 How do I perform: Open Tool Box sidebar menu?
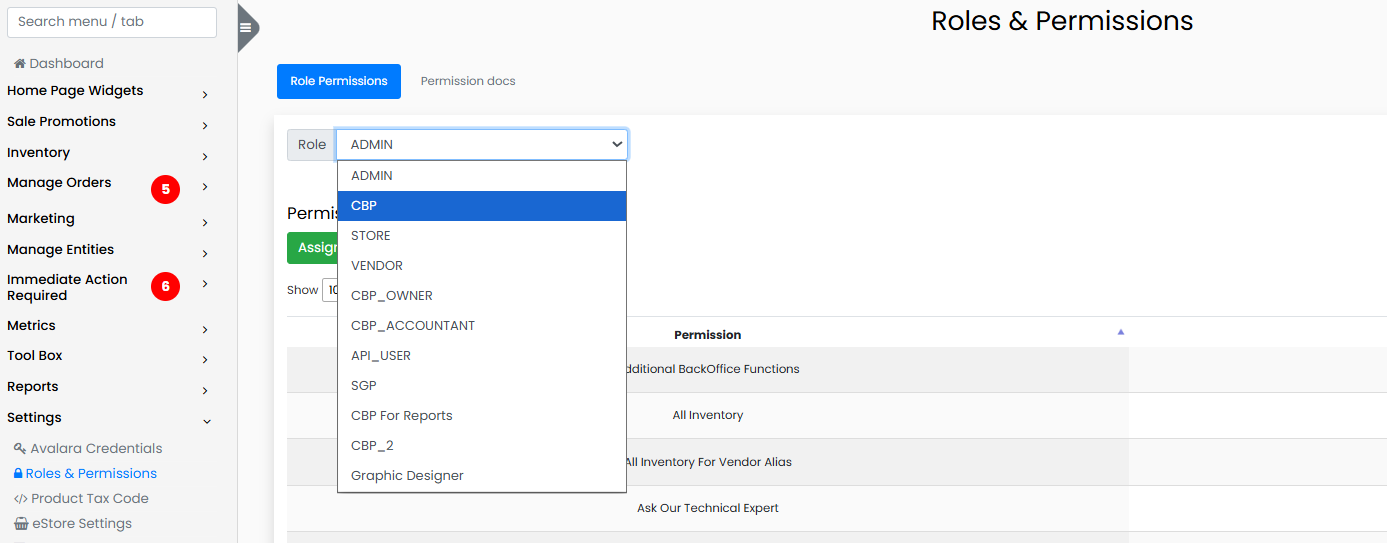click(x=35, y=355)
